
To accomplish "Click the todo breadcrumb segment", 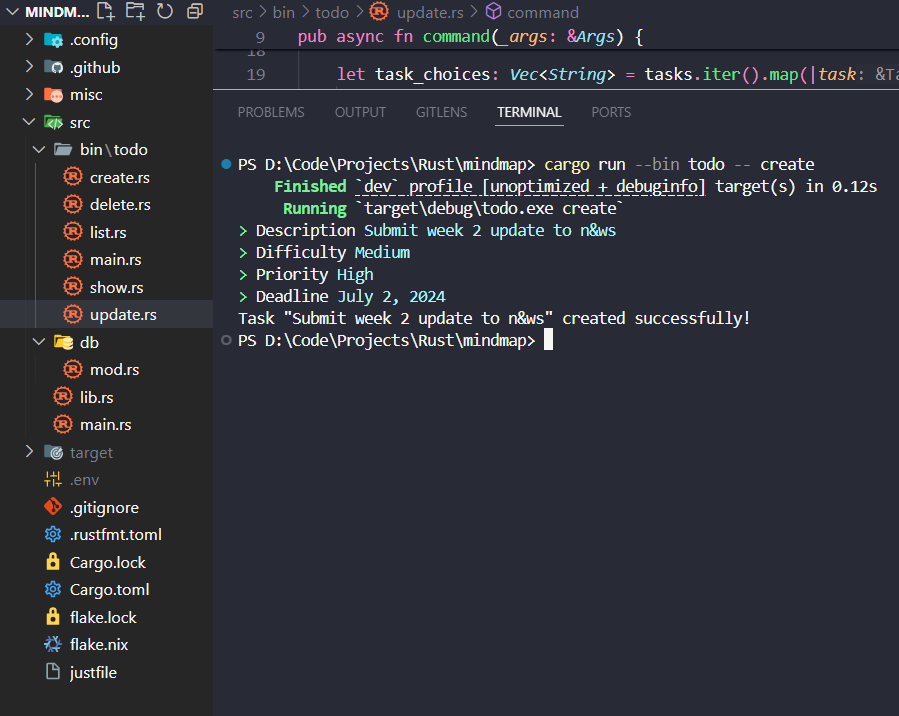I will 332,13.
